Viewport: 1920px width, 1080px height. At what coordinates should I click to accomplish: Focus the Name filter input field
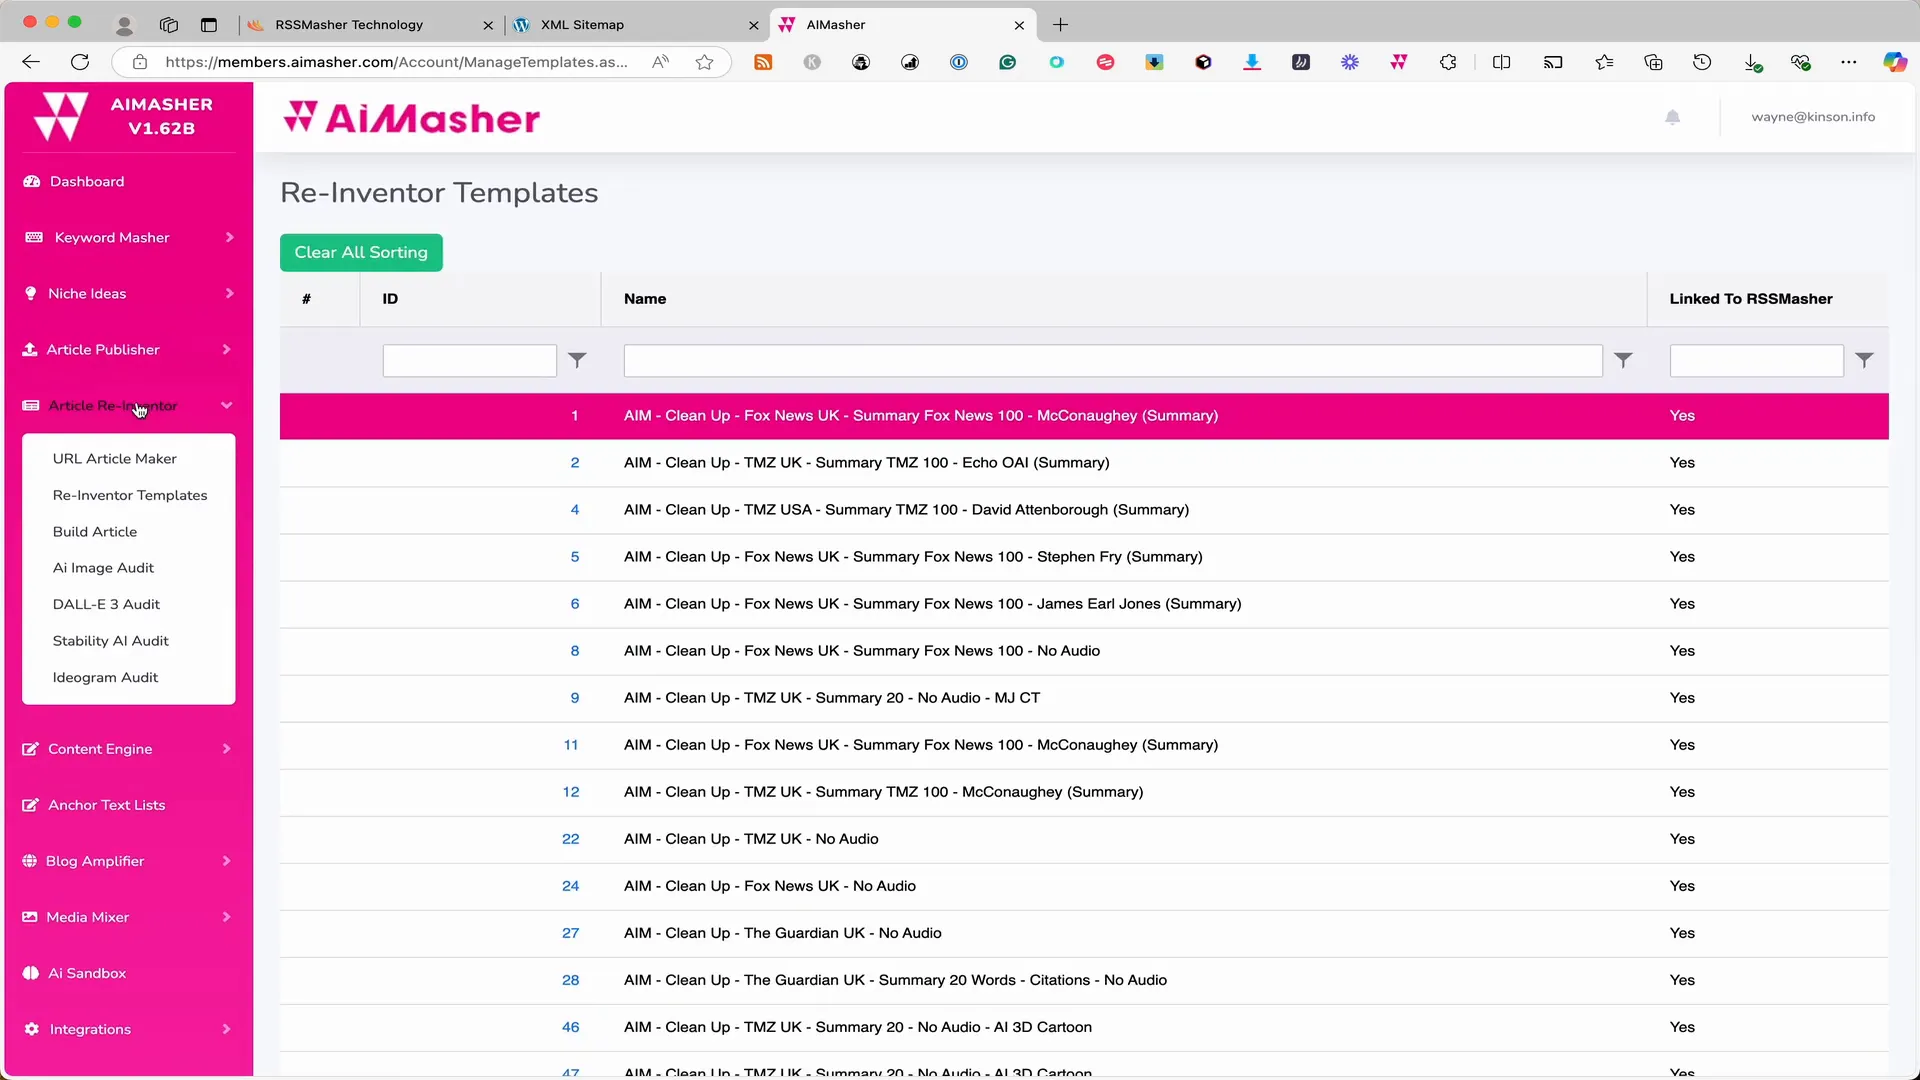pyautogui.click(x=1113, y=360)
